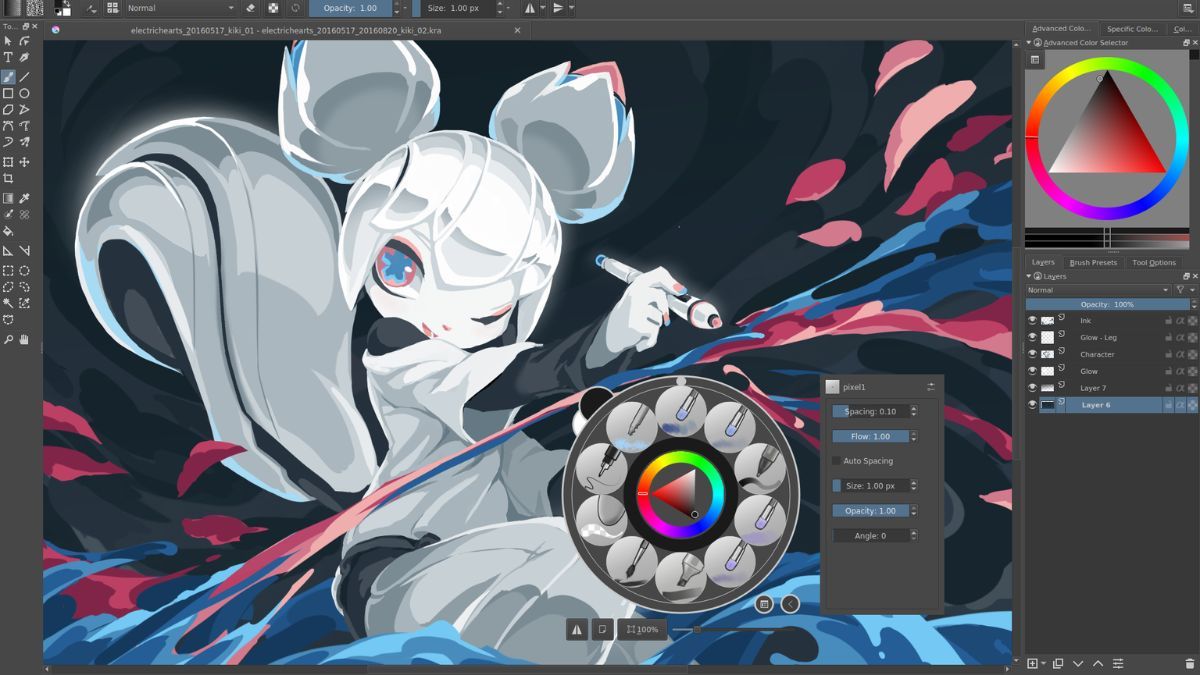
Task: Switch to the Brush Presets tab
Action: pos(1093,262)
